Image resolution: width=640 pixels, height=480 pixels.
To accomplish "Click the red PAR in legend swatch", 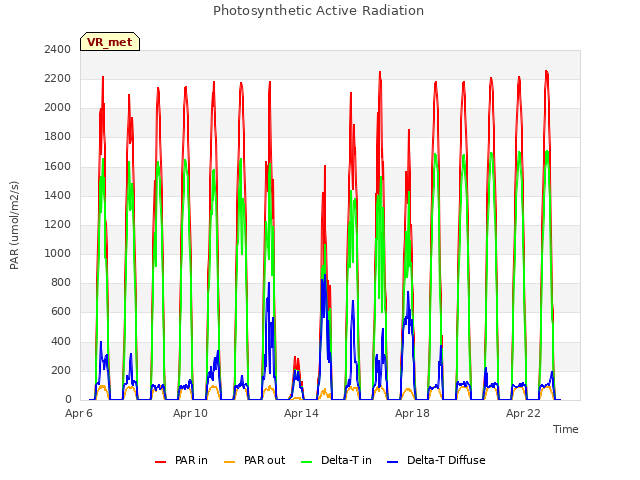I will point(160,462).
